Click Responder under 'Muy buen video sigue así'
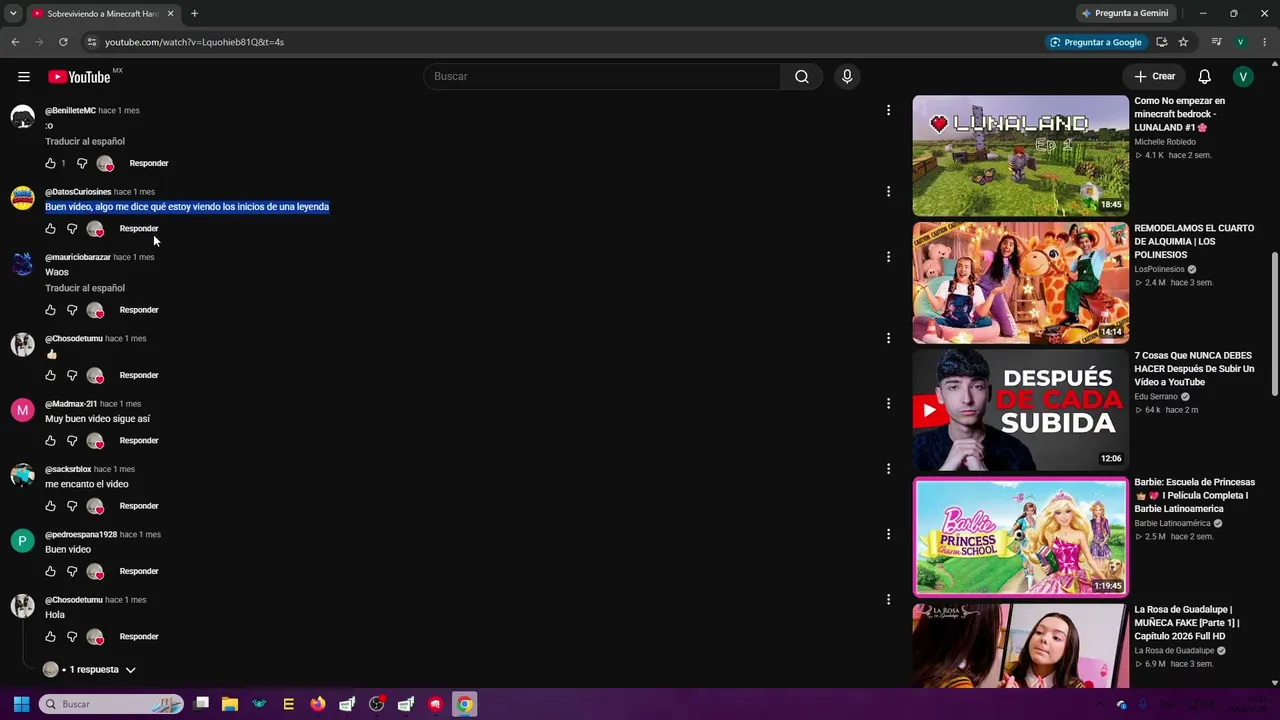The image size is (1280, 720). tap(139, 441)
